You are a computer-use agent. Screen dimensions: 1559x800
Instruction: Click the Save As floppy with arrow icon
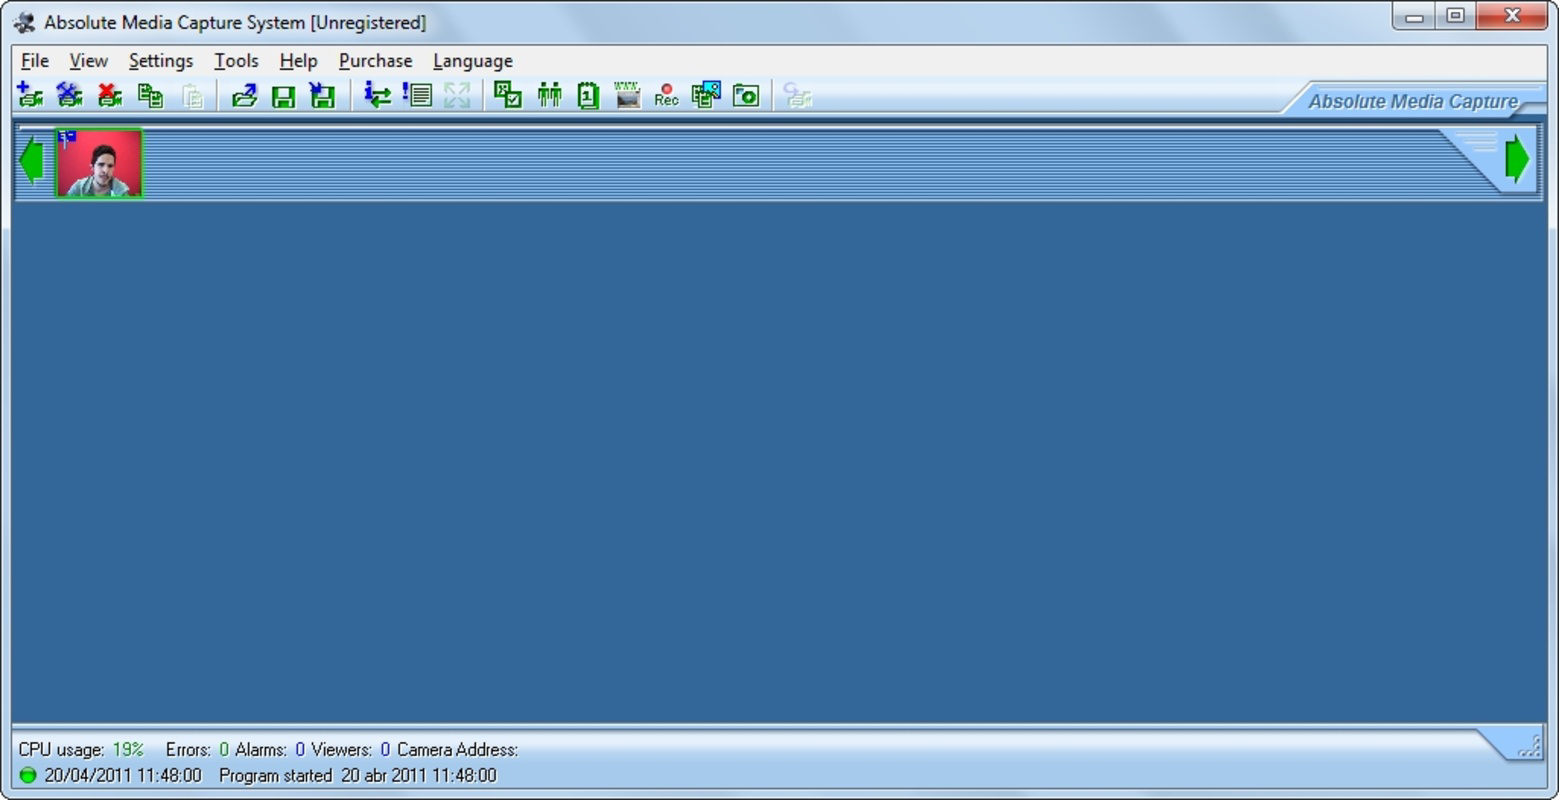pyautogui.click(x=322, y=95)
